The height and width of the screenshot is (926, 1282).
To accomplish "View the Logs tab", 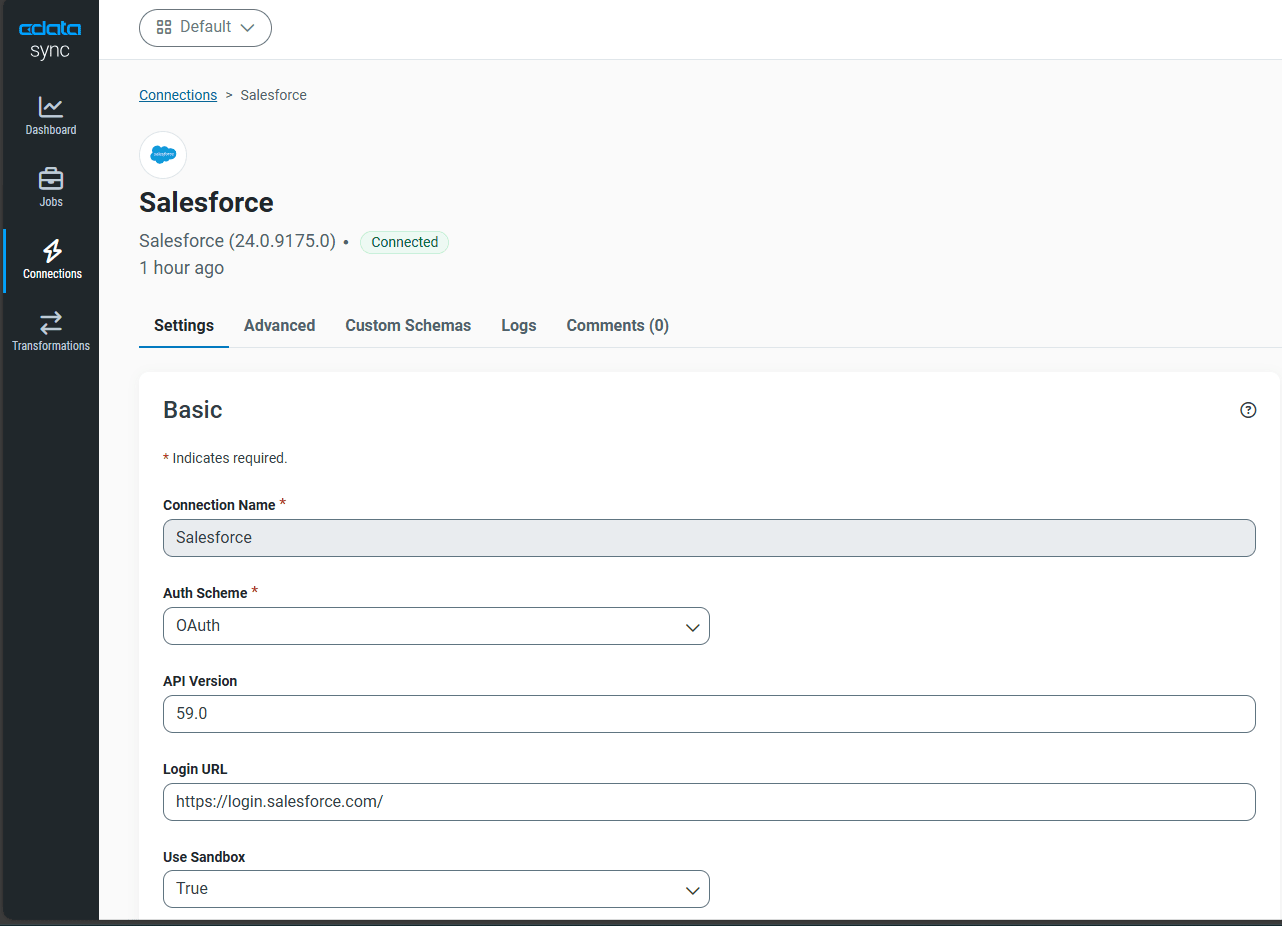I will point(518,325).
